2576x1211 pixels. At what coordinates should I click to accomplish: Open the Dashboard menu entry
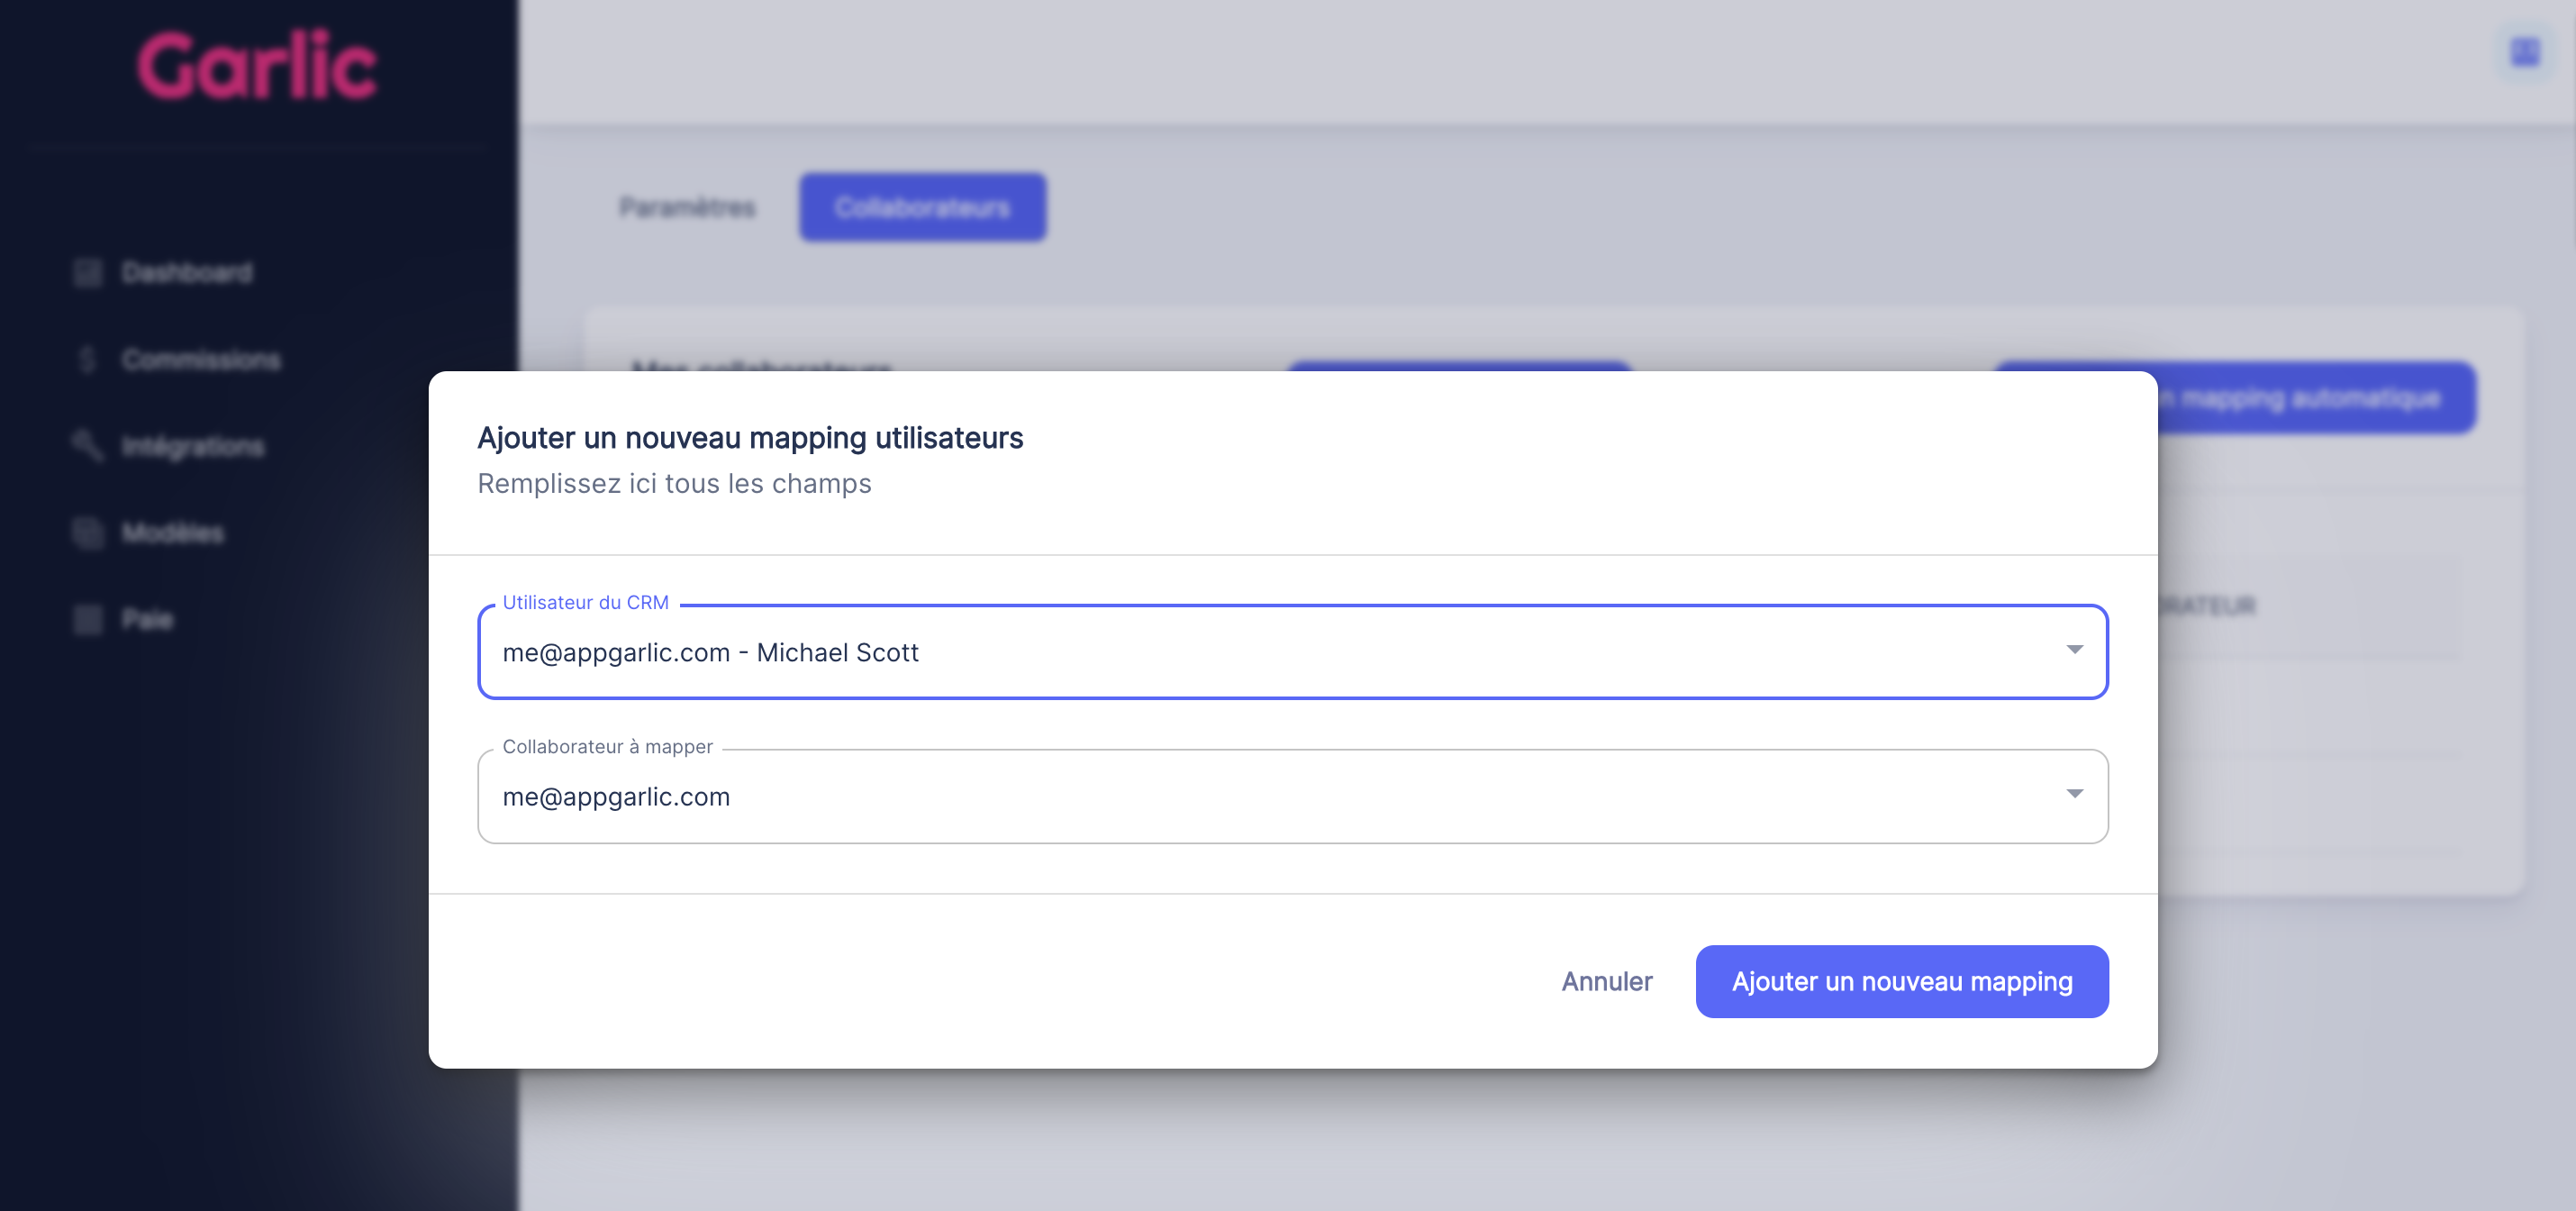187,273
